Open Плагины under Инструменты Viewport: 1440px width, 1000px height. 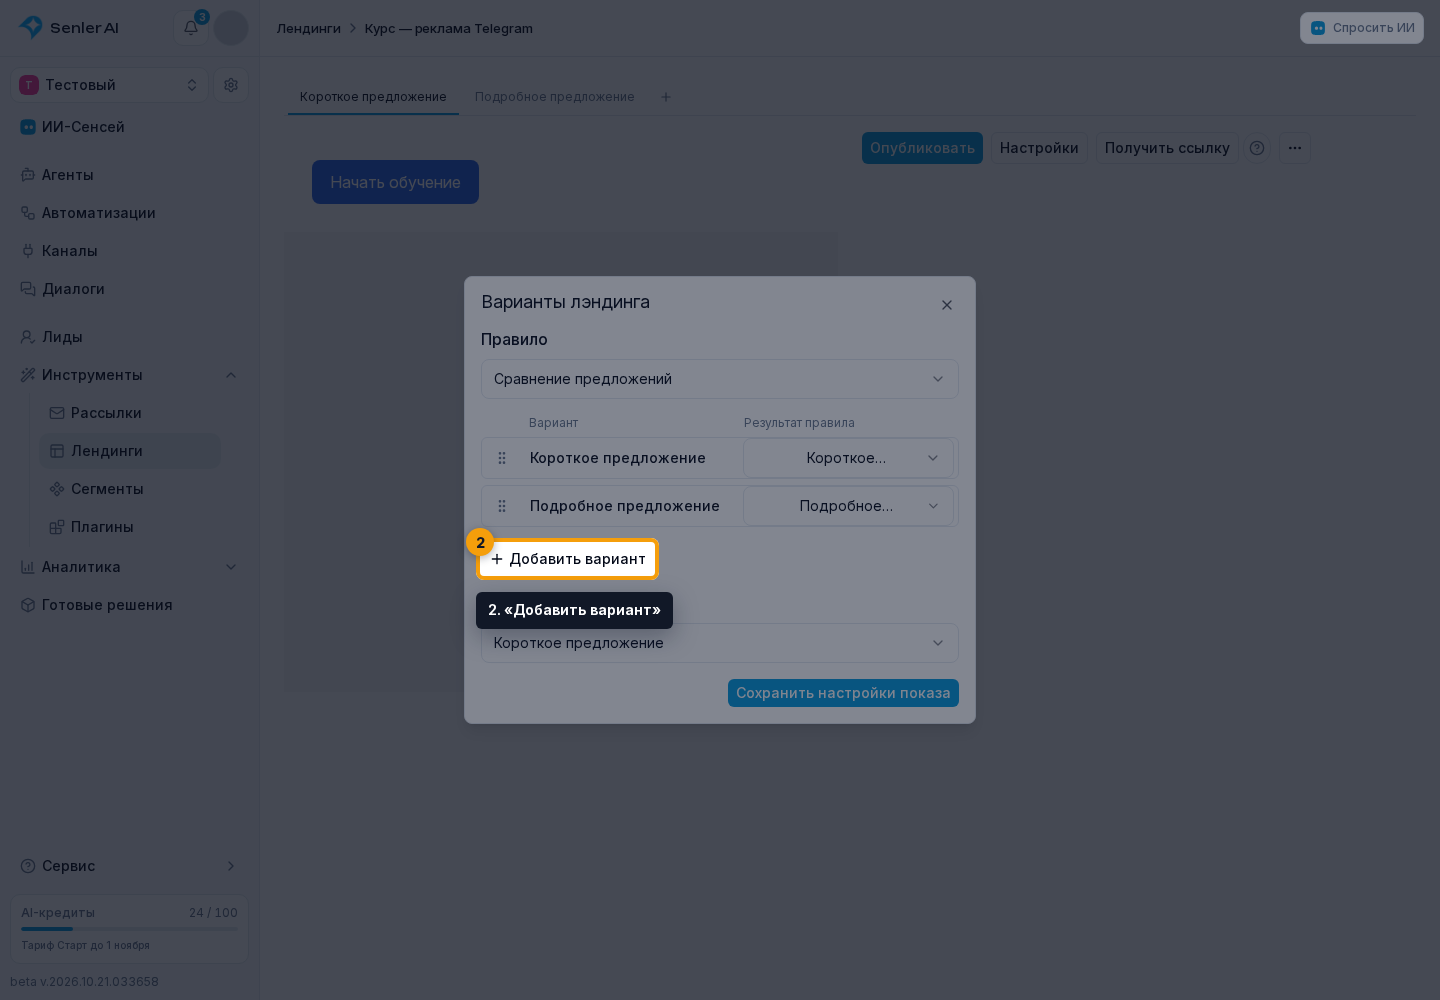(x=130, y=527)
